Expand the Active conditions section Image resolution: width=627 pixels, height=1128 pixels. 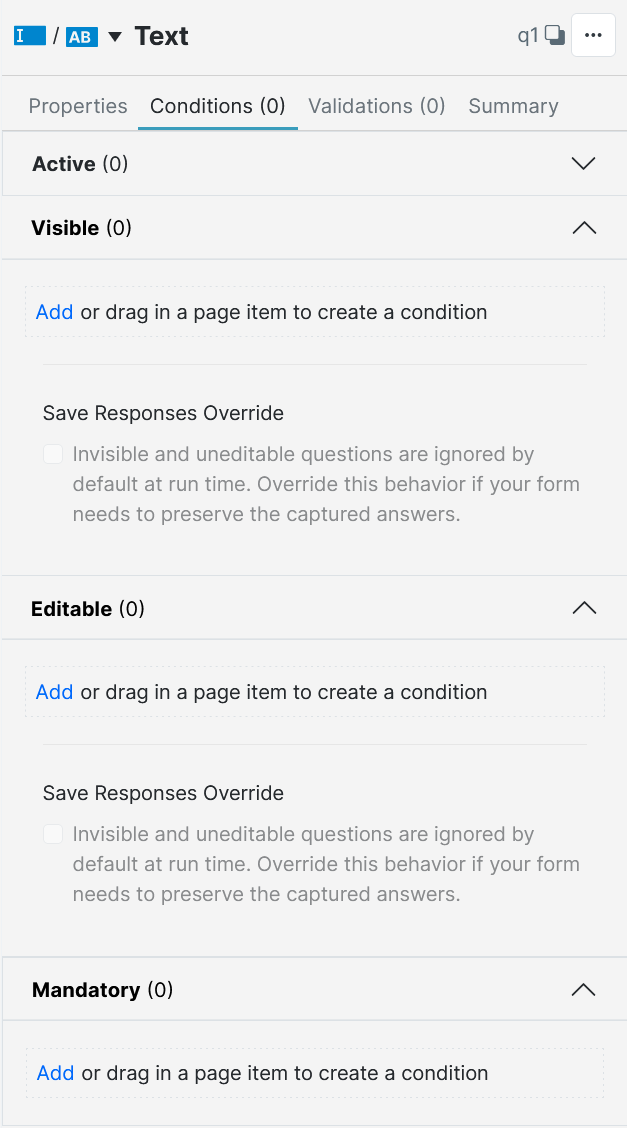coord(583,163)
